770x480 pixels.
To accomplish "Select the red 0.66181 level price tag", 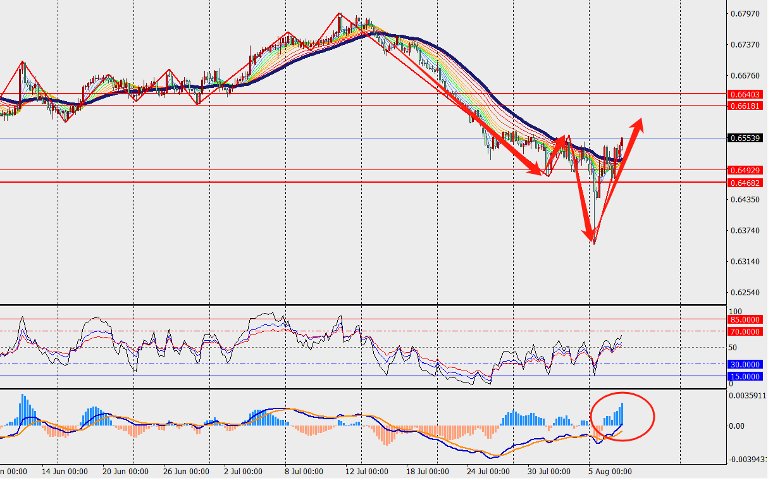I will [745, 106].
